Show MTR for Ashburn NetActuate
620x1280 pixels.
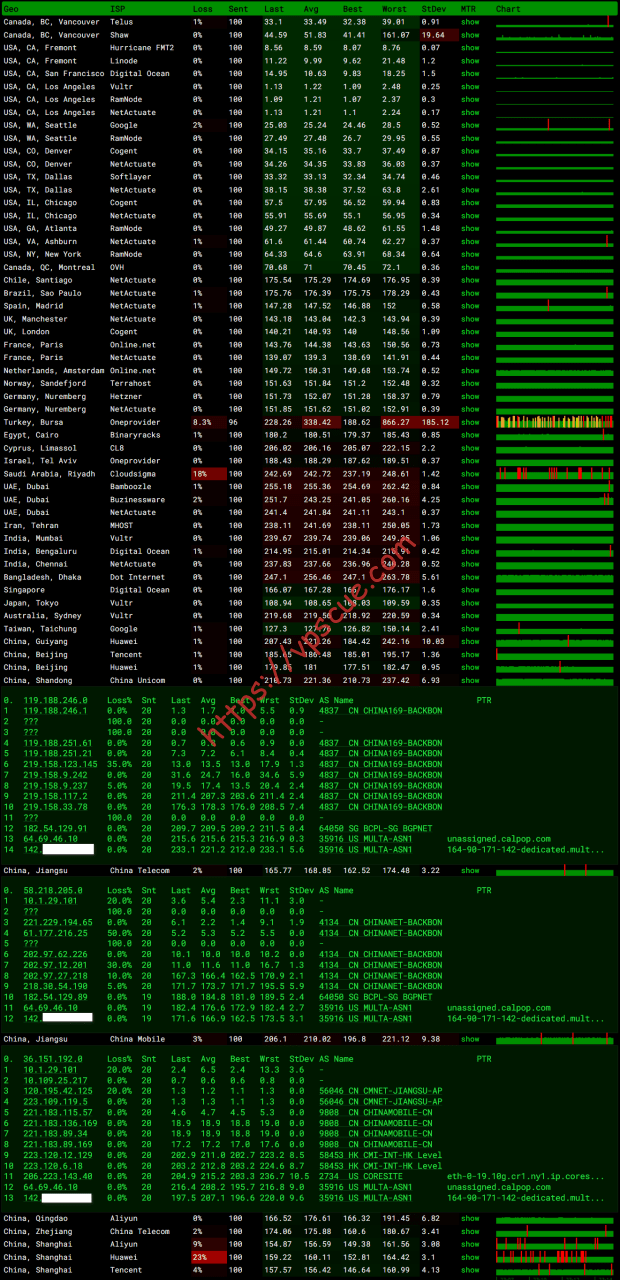470,241
